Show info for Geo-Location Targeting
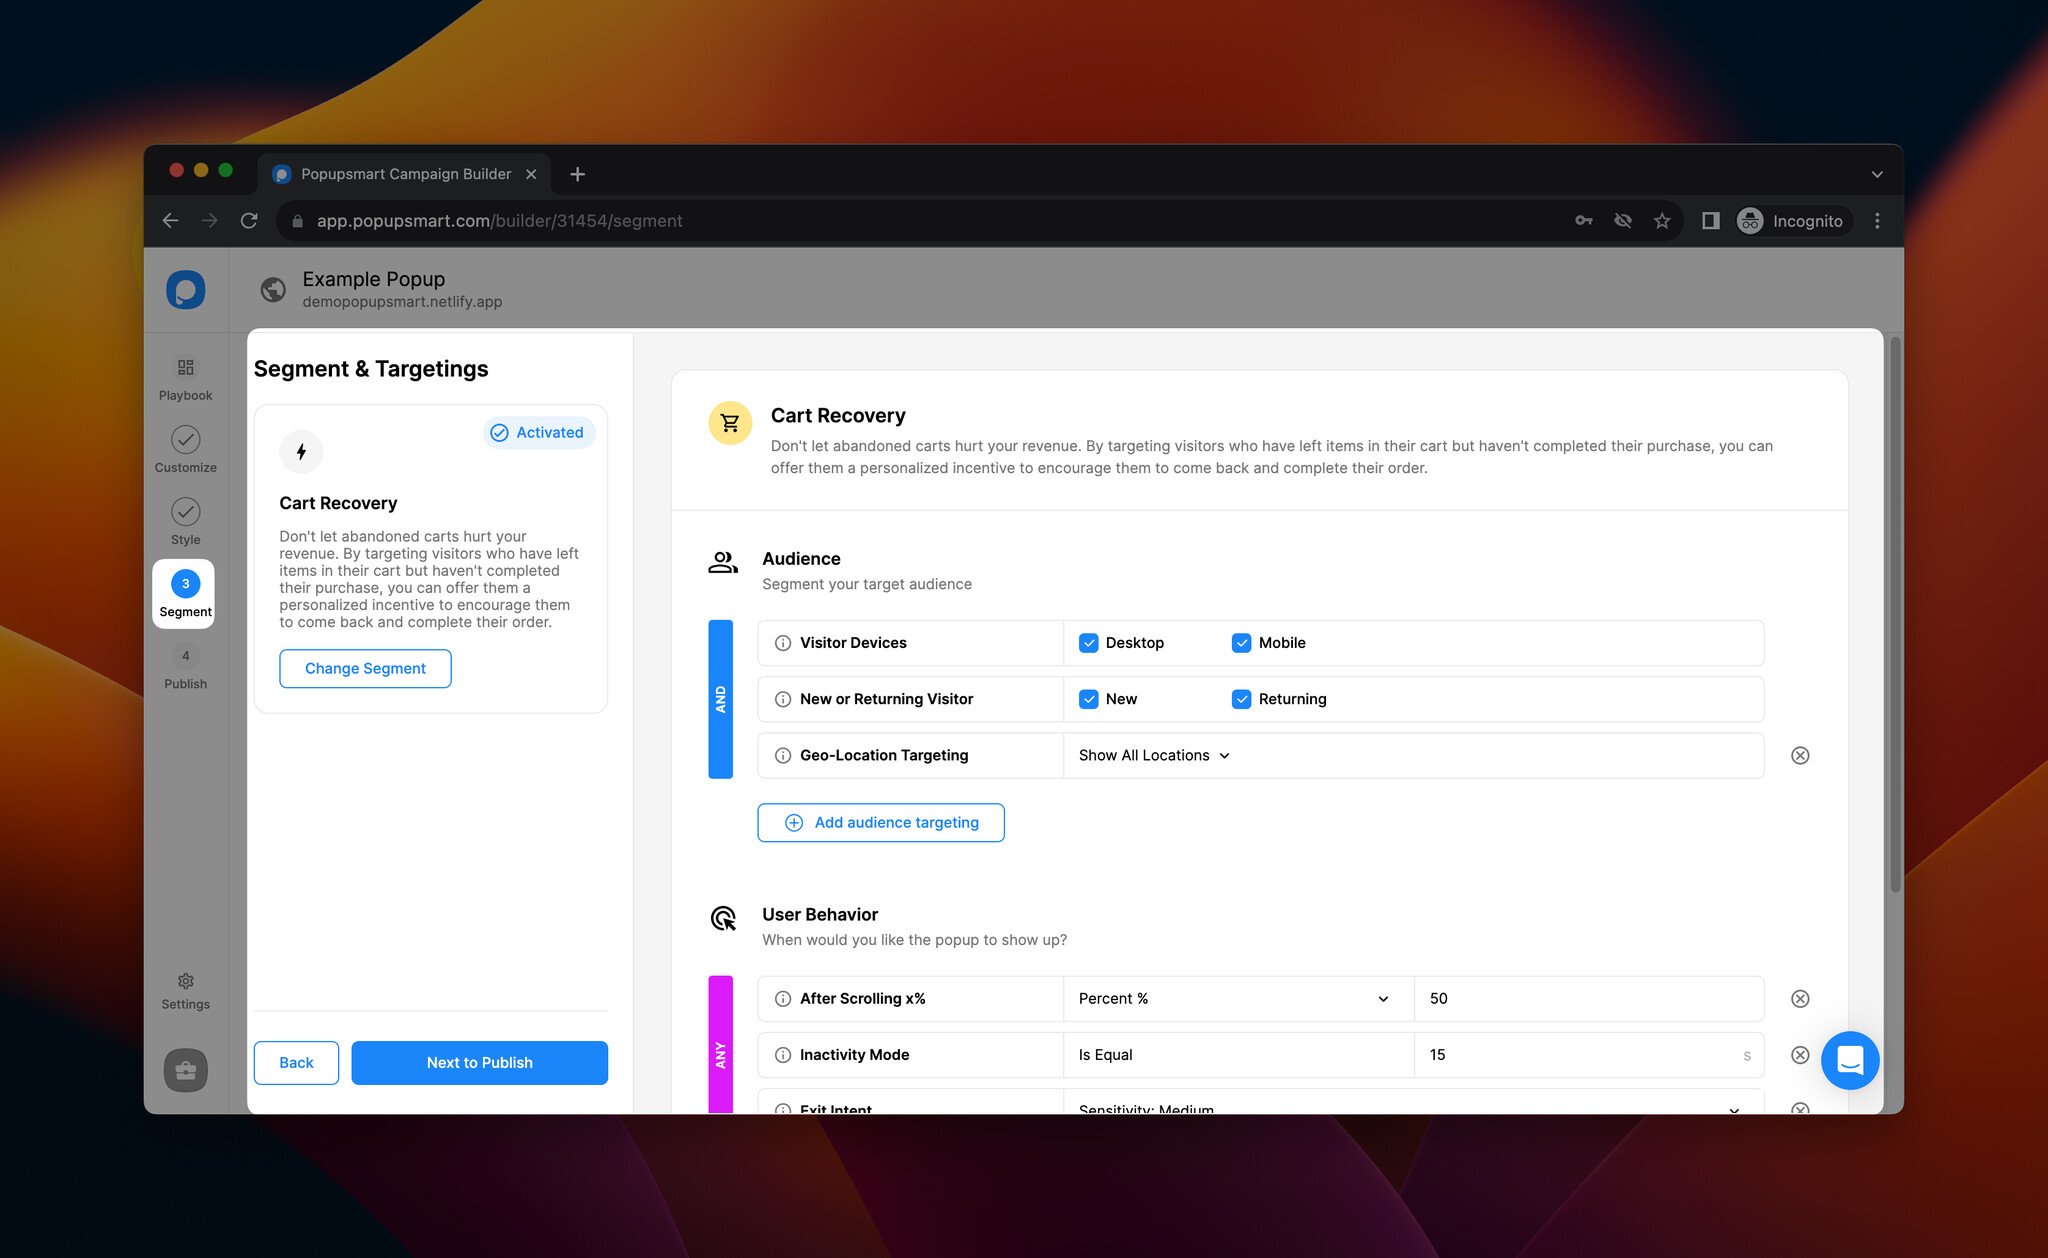 [783, 755]
